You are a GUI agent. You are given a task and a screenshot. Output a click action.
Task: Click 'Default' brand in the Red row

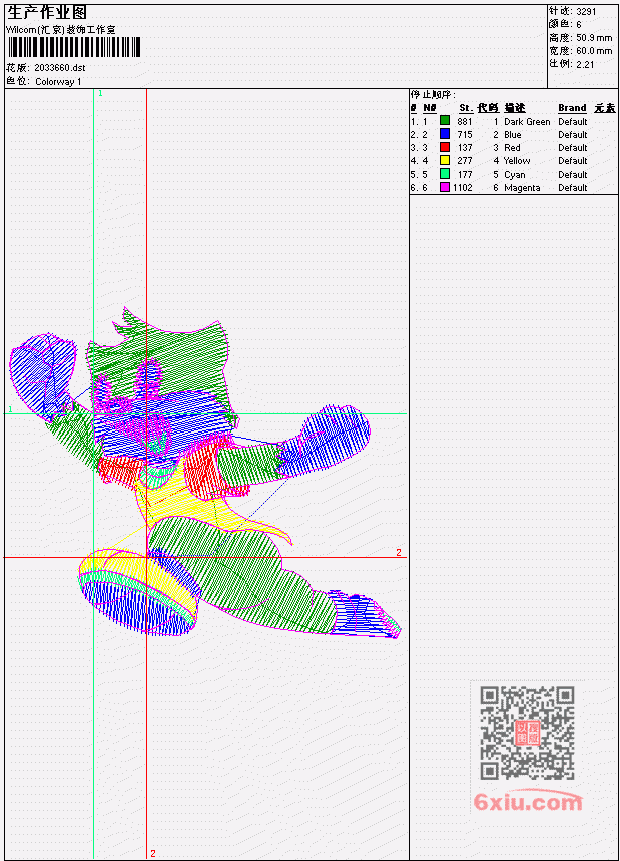pyautogui.click(x=573, y=148)
